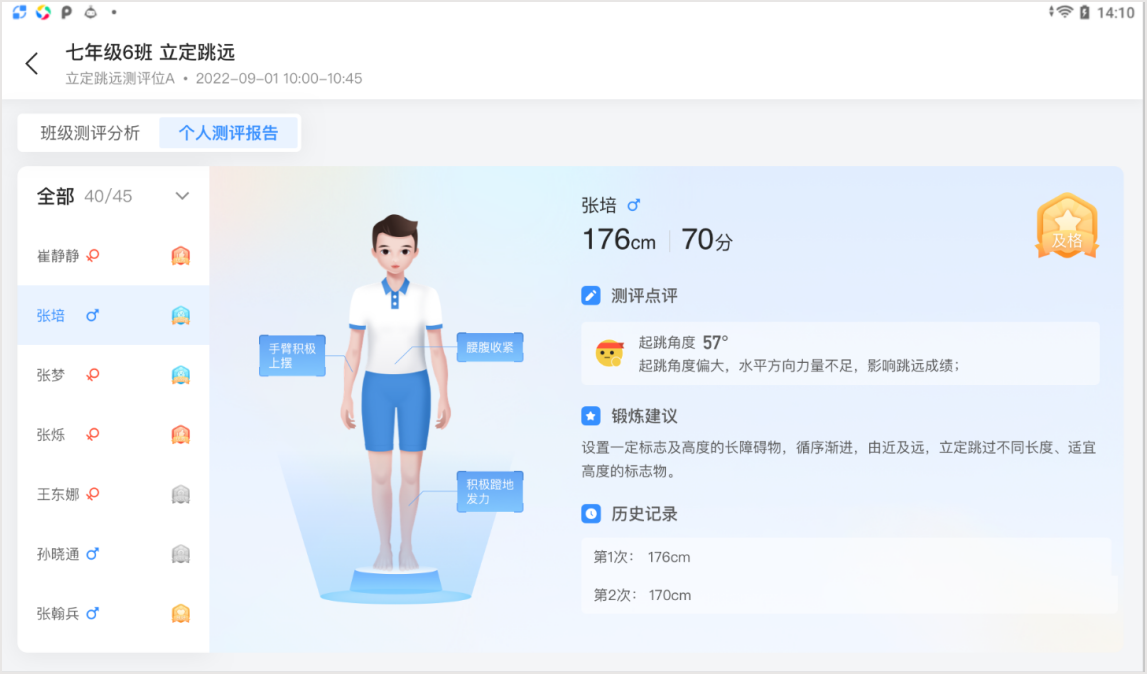Viewport: 1147px width, 674px height.
Task: Select the 个人测评报告 tab
Action: click(228, 132)
